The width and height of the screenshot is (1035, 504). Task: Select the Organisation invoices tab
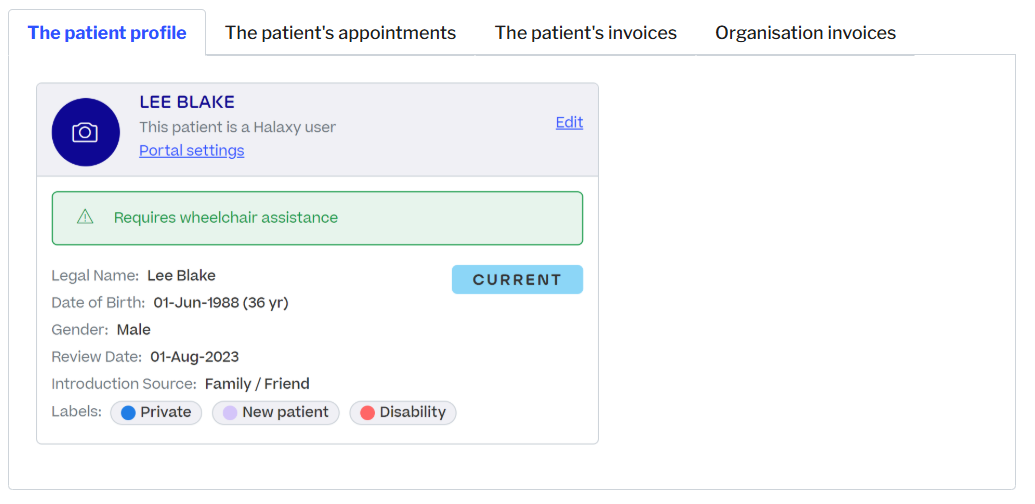point(805,33)
